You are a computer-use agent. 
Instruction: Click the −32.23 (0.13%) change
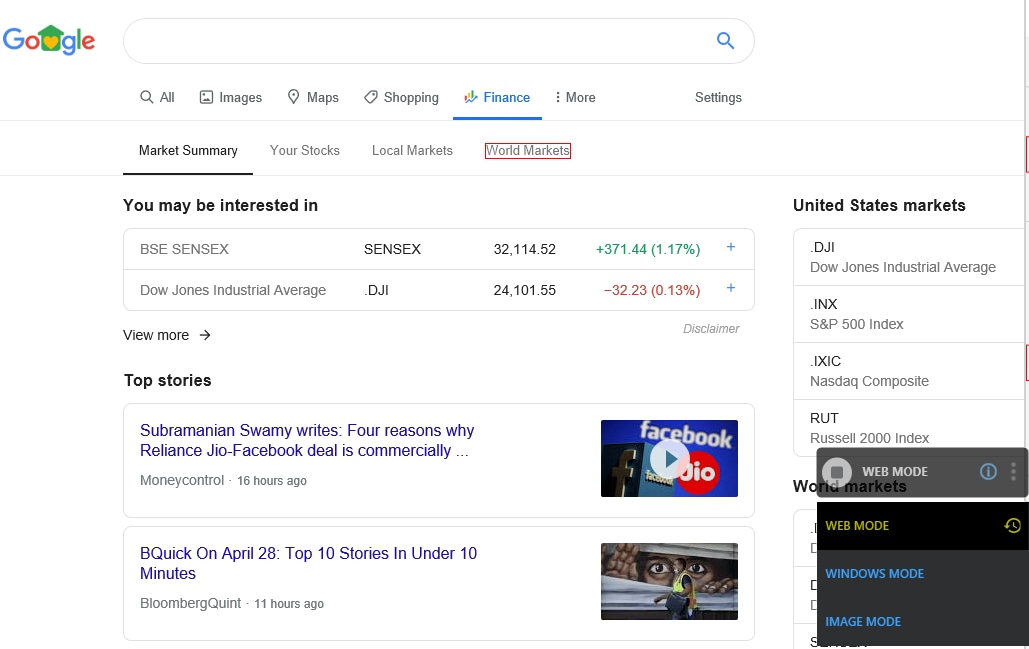point(652,290)
